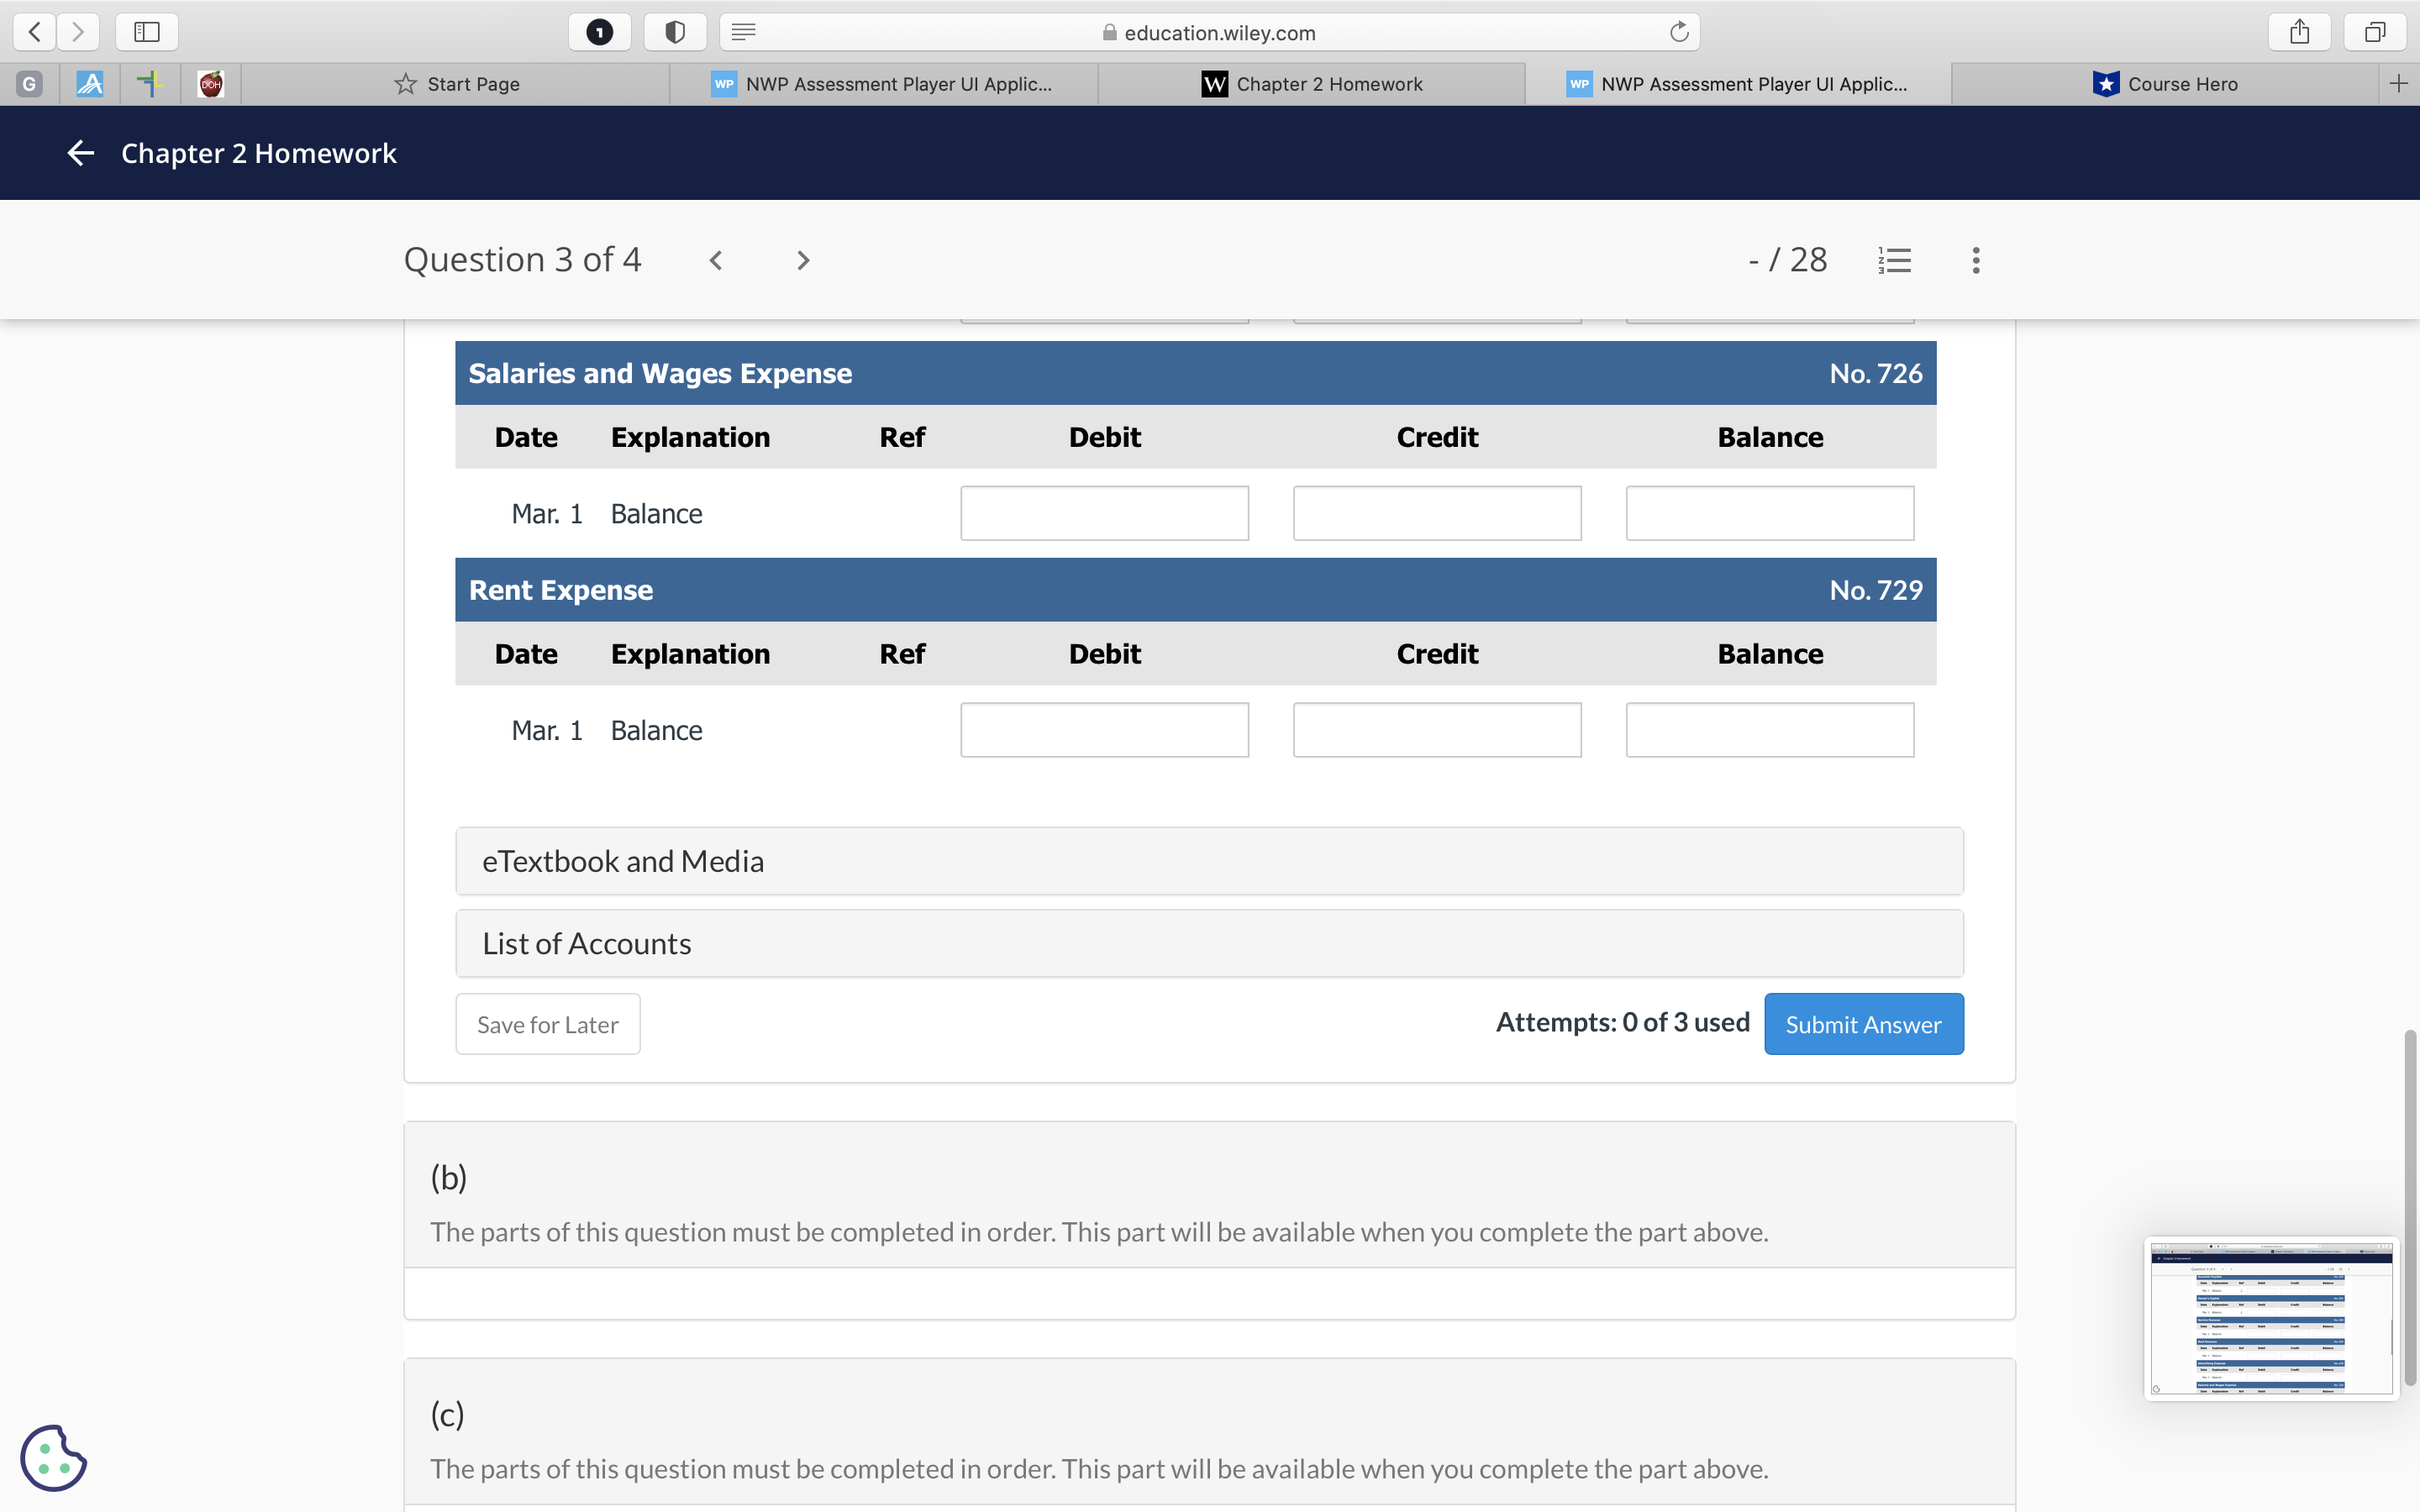Click the privacy shield icon in toolbar

[675, 32]
